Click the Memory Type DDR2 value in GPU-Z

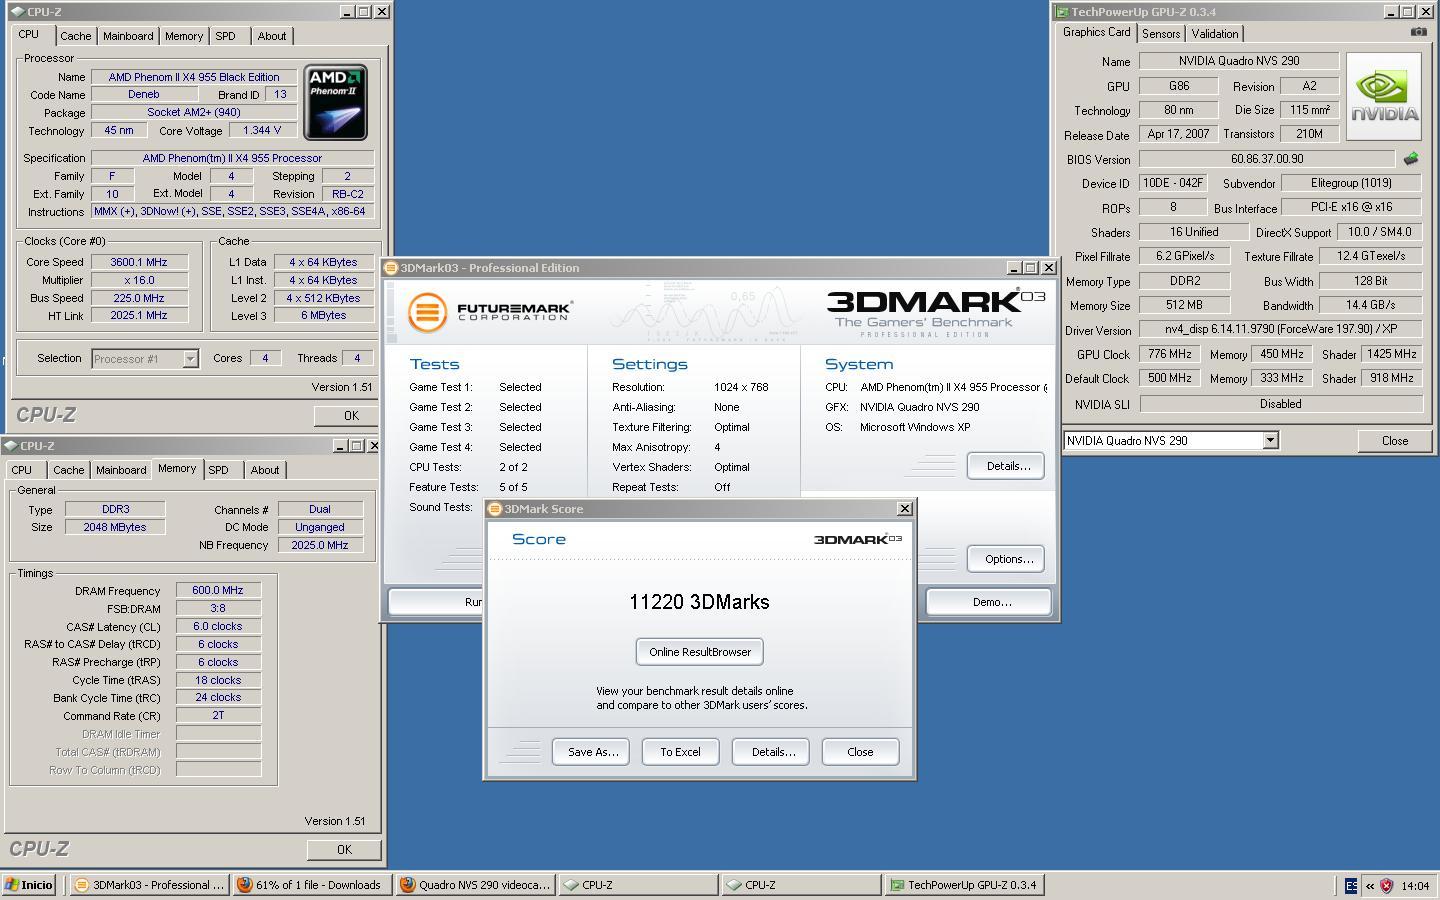(x=1184, y=281)
